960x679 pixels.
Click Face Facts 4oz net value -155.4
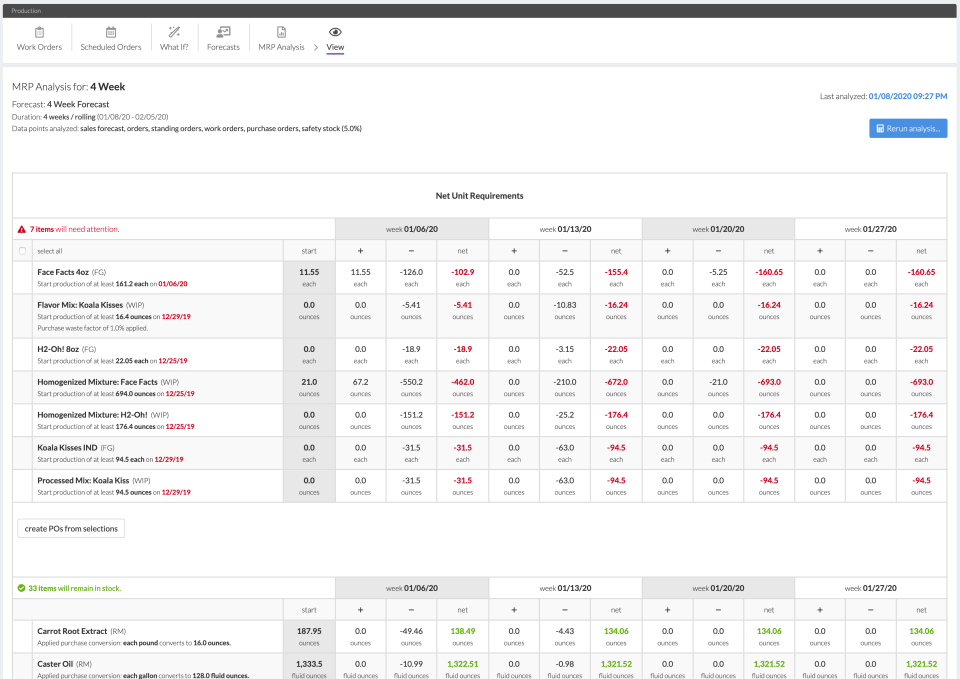[616, 272]
